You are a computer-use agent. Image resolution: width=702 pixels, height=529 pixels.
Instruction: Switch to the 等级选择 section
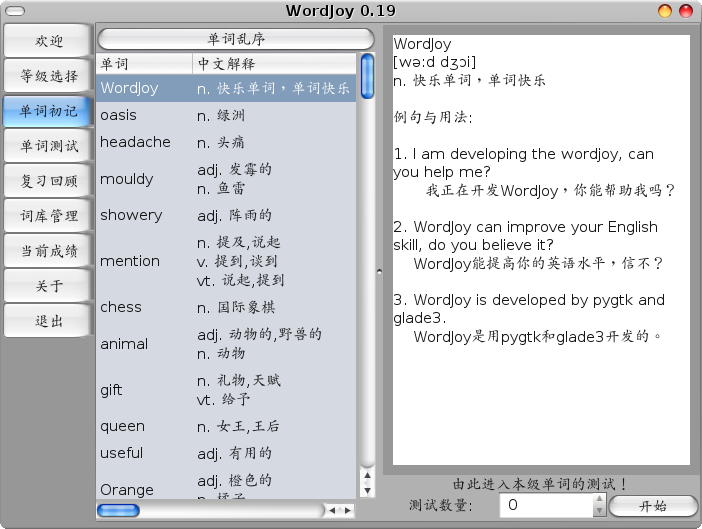point(48,76)
